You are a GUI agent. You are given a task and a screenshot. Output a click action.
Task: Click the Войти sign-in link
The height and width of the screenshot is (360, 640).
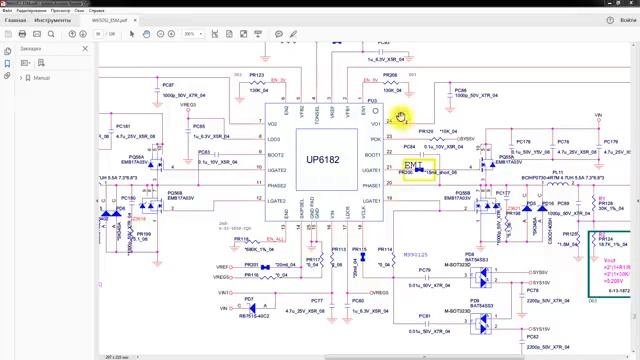point(628,20)
